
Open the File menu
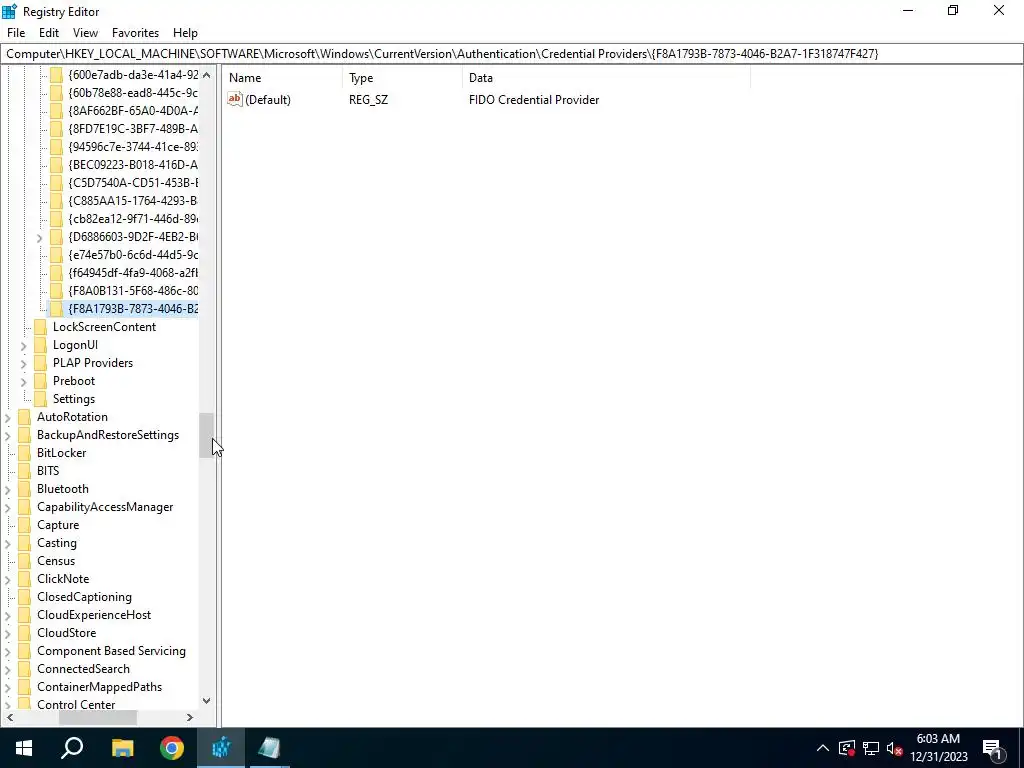pyautogui.click(x=16, y=33)
